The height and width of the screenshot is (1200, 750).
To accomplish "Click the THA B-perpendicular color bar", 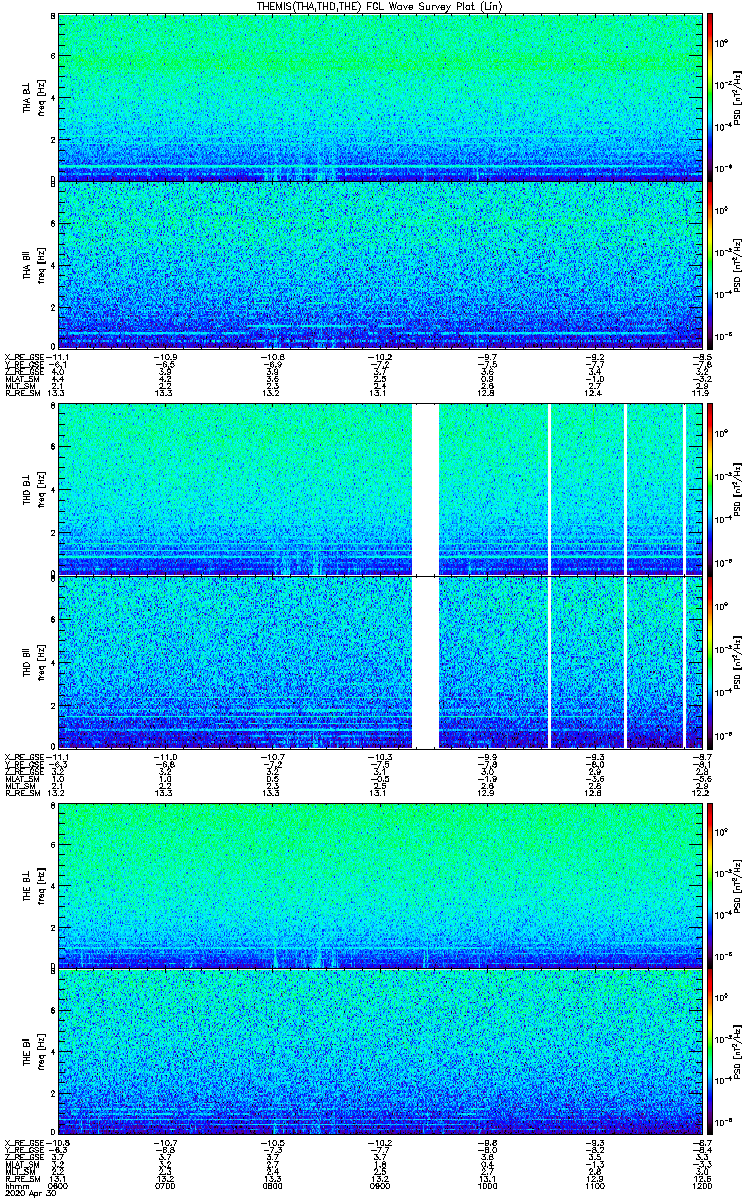I will pos(711,97).
